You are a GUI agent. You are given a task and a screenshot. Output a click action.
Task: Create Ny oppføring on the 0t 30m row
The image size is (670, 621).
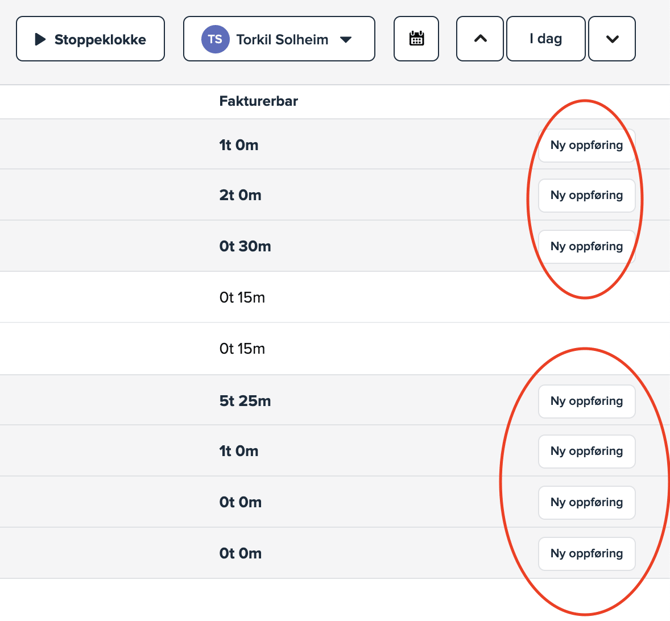(x=586, y=246)
